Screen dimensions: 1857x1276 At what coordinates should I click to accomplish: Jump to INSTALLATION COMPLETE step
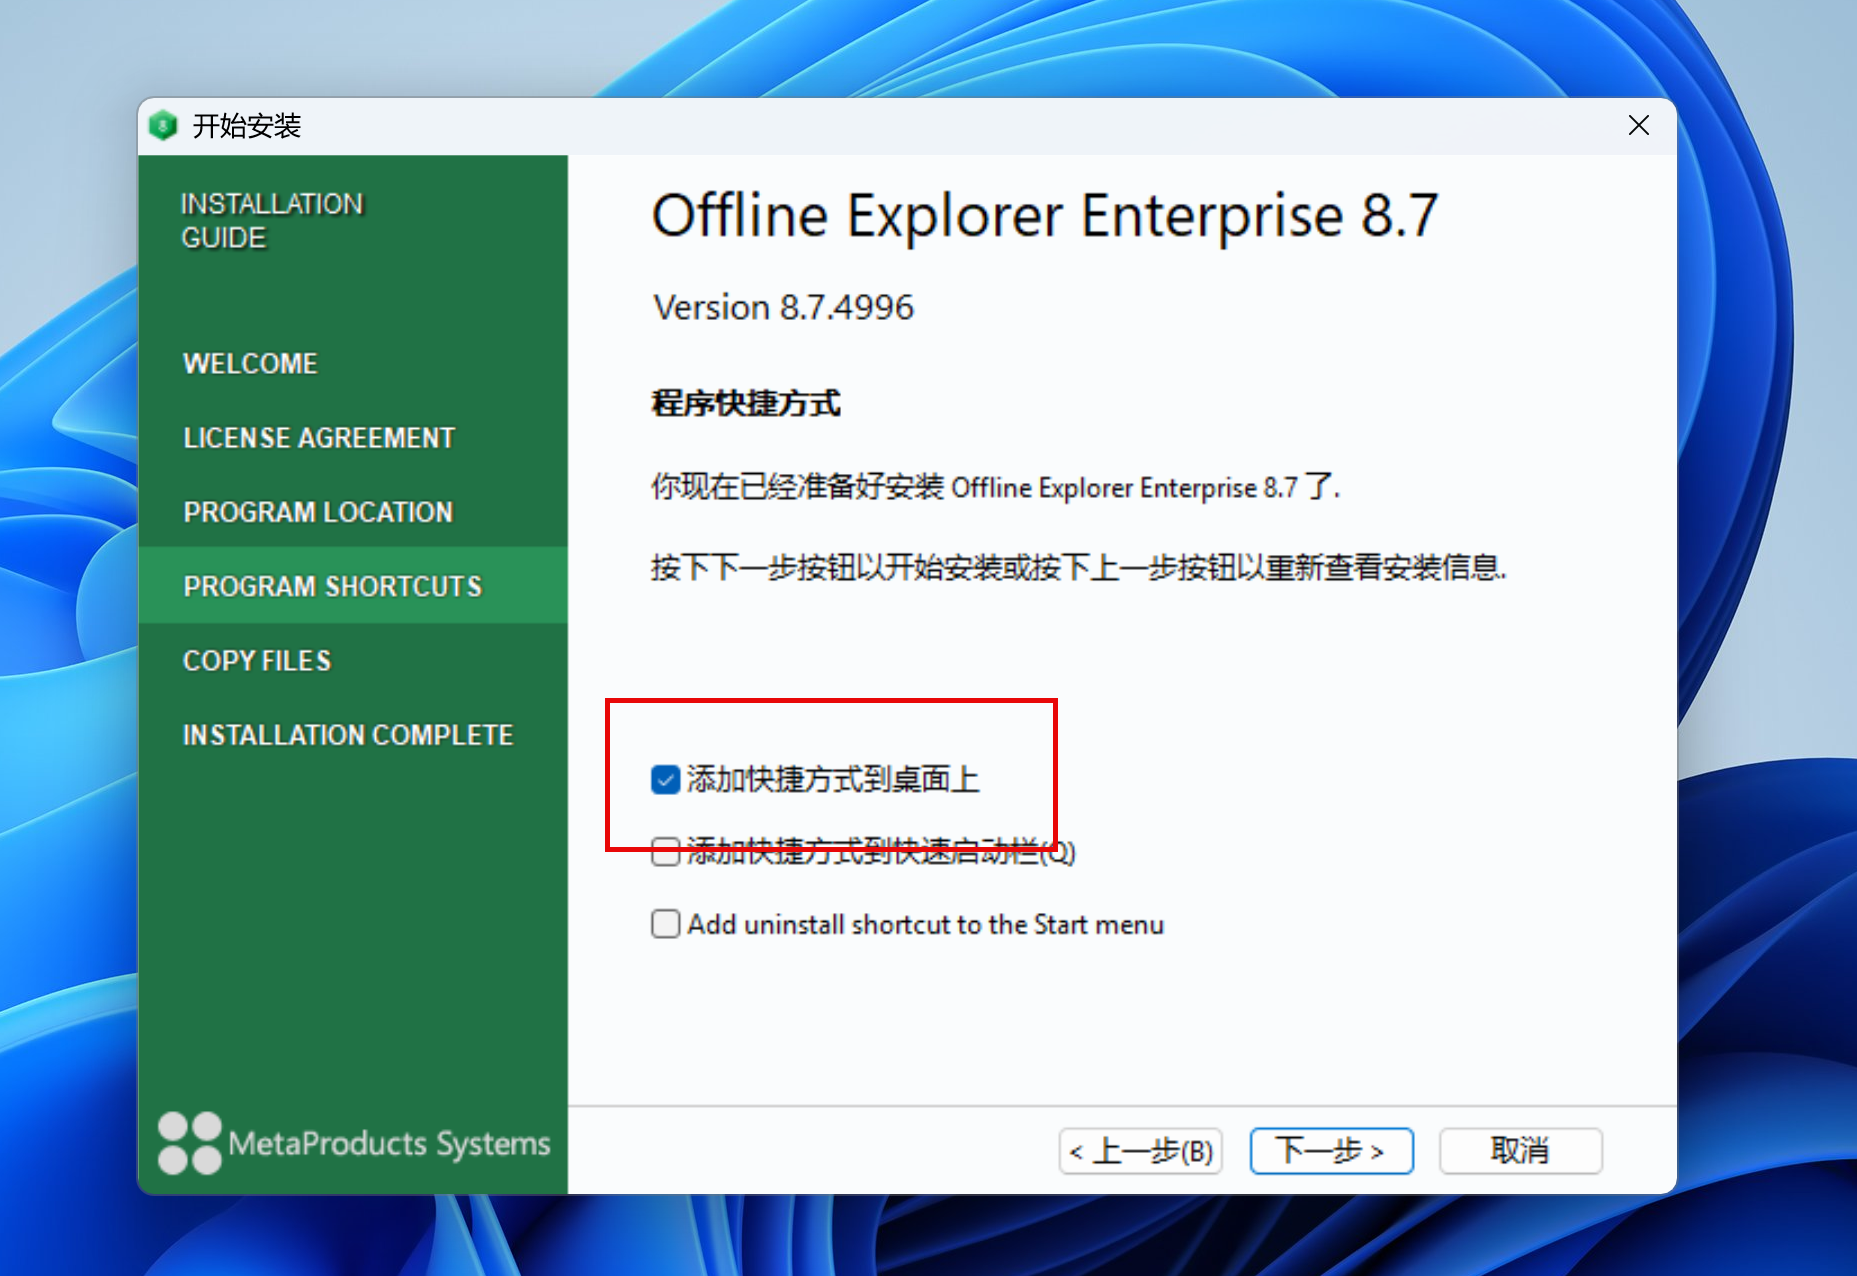[x=347, y=735]
